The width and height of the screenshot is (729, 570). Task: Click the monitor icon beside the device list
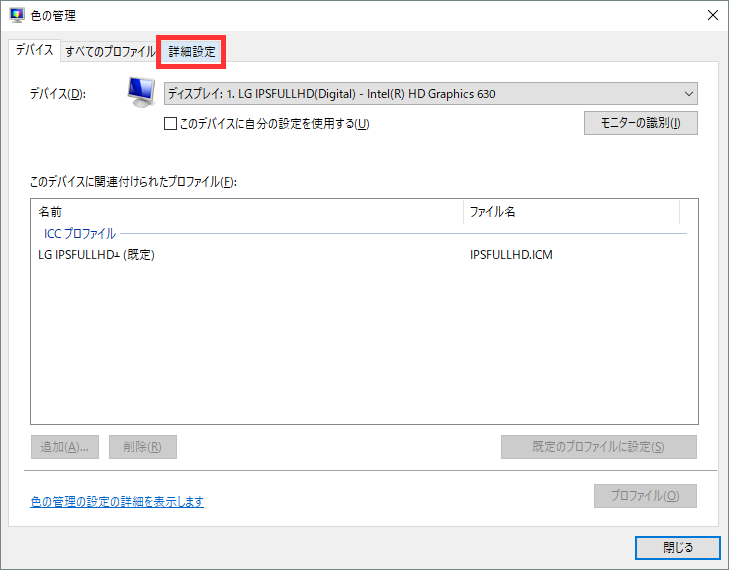point(142,92)
